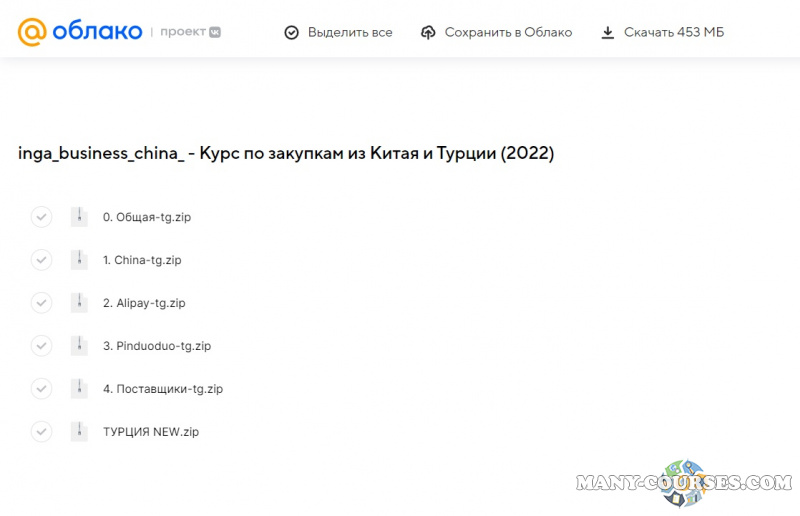Select the 1. China-tg.zip checkbox

(41, 260)
